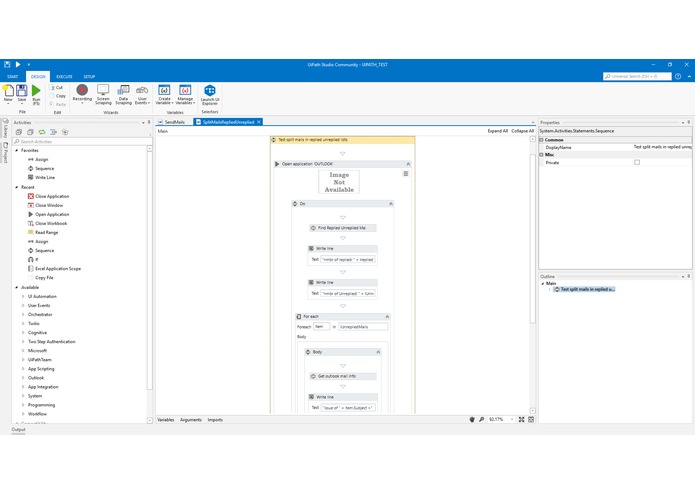
Task: Run the workflow with the green Run button
Action: 36,94
